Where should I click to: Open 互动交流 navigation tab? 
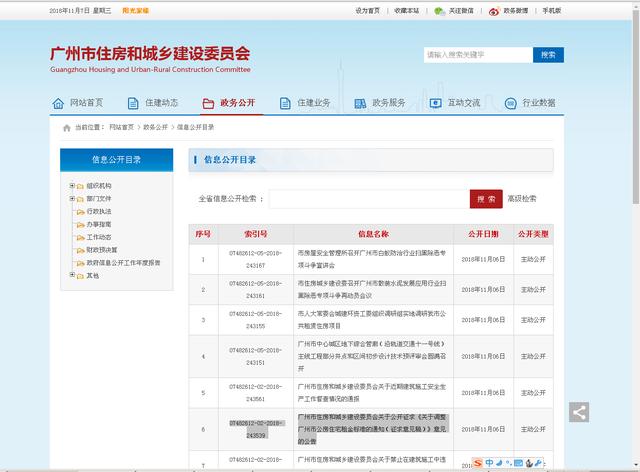tap(455, 103)
